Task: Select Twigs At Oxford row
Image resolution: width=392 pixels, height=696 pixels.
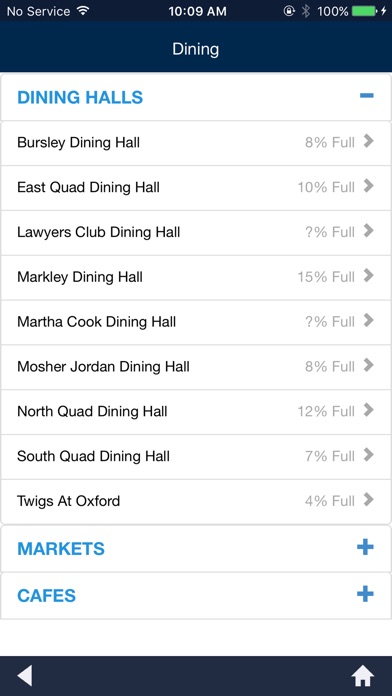Action: (x=196, y=502)
